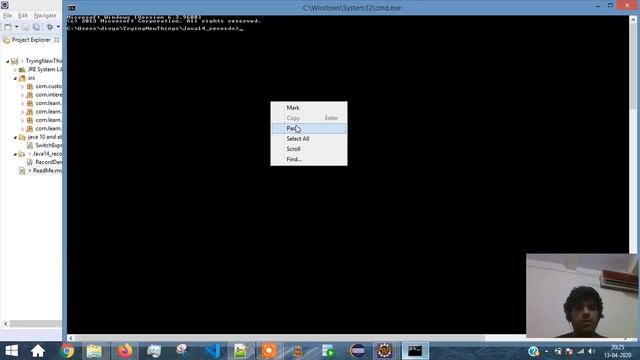Switch to Eclipse via taskbar icon
The width and height of the screenshot is (640, 360).
358,351
